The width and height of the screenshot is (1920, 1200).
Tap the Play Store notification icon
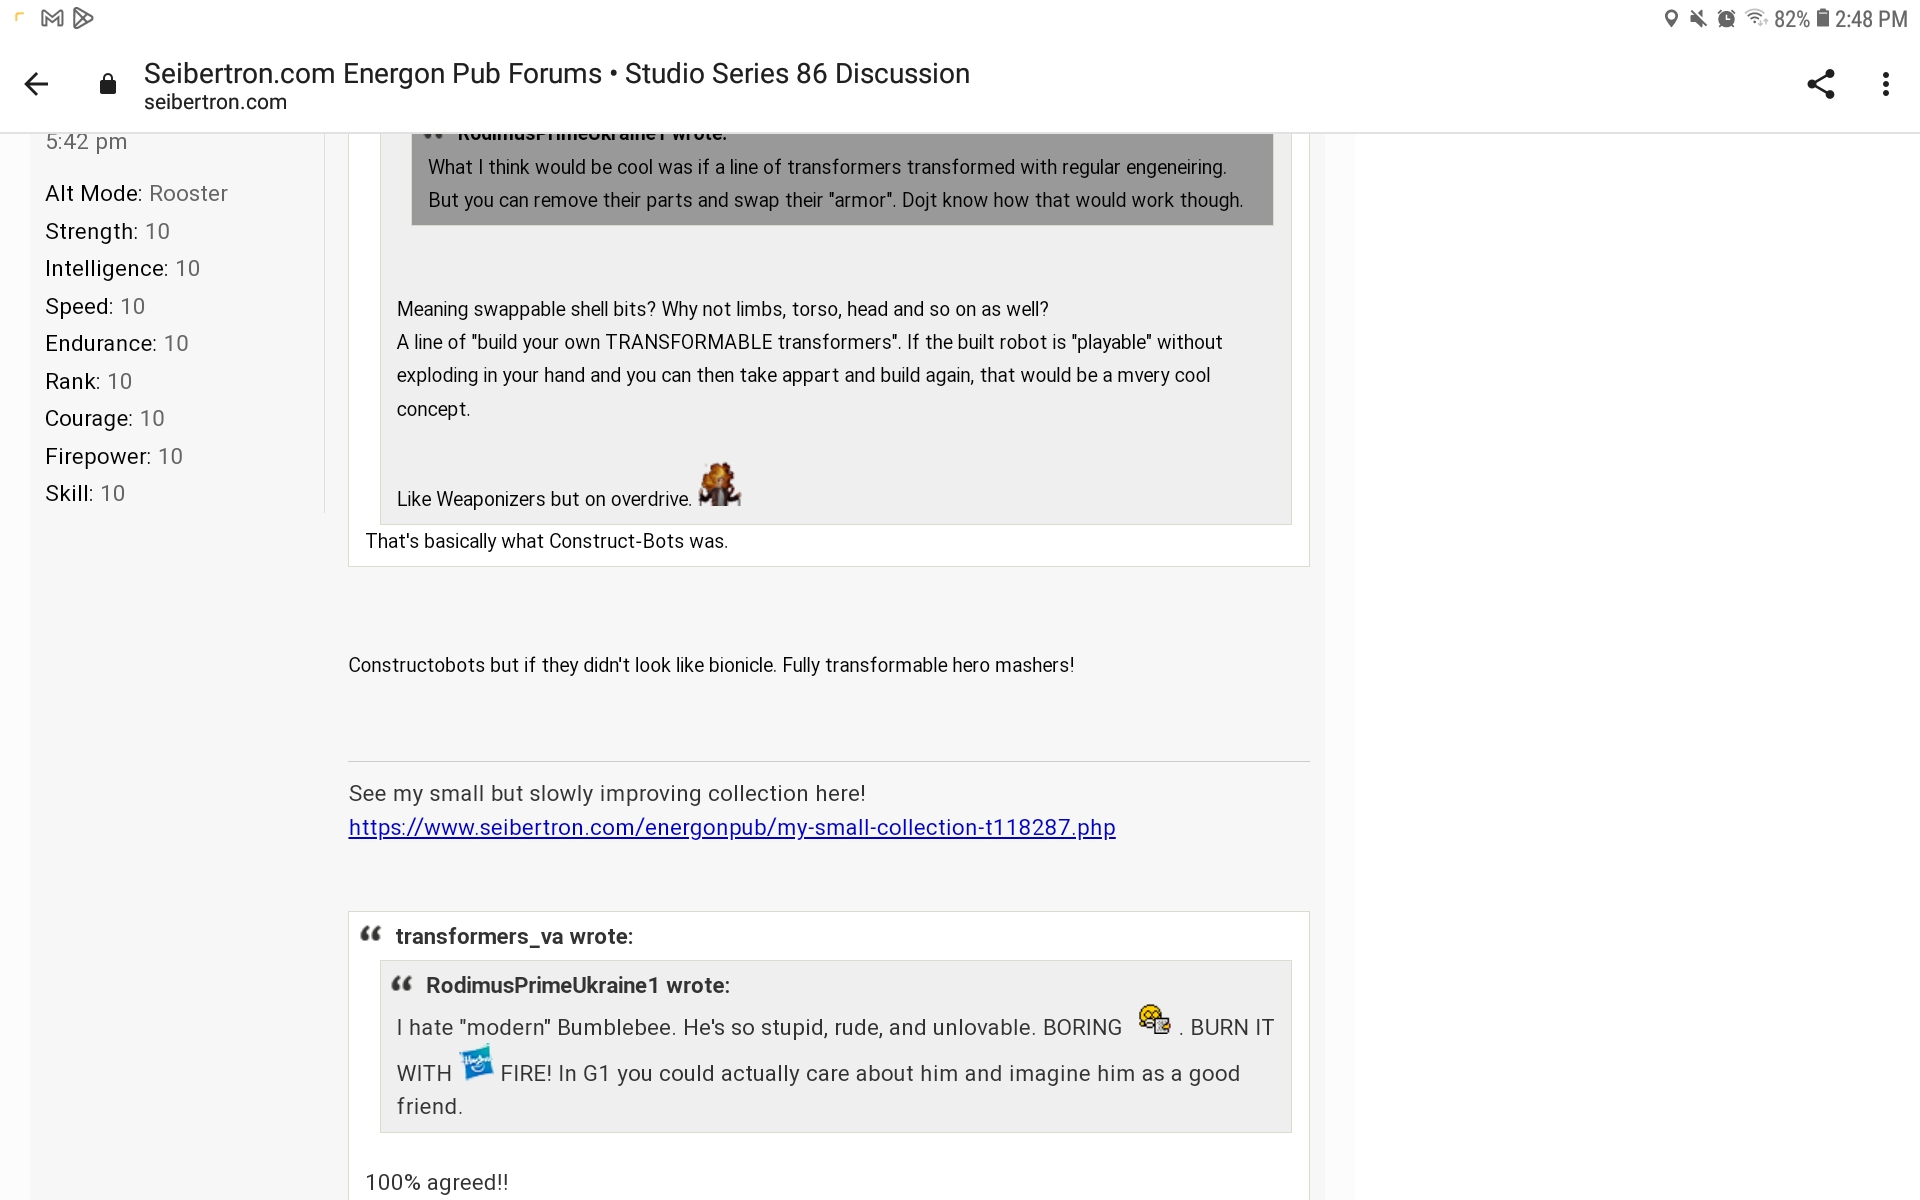click(83, 18)
